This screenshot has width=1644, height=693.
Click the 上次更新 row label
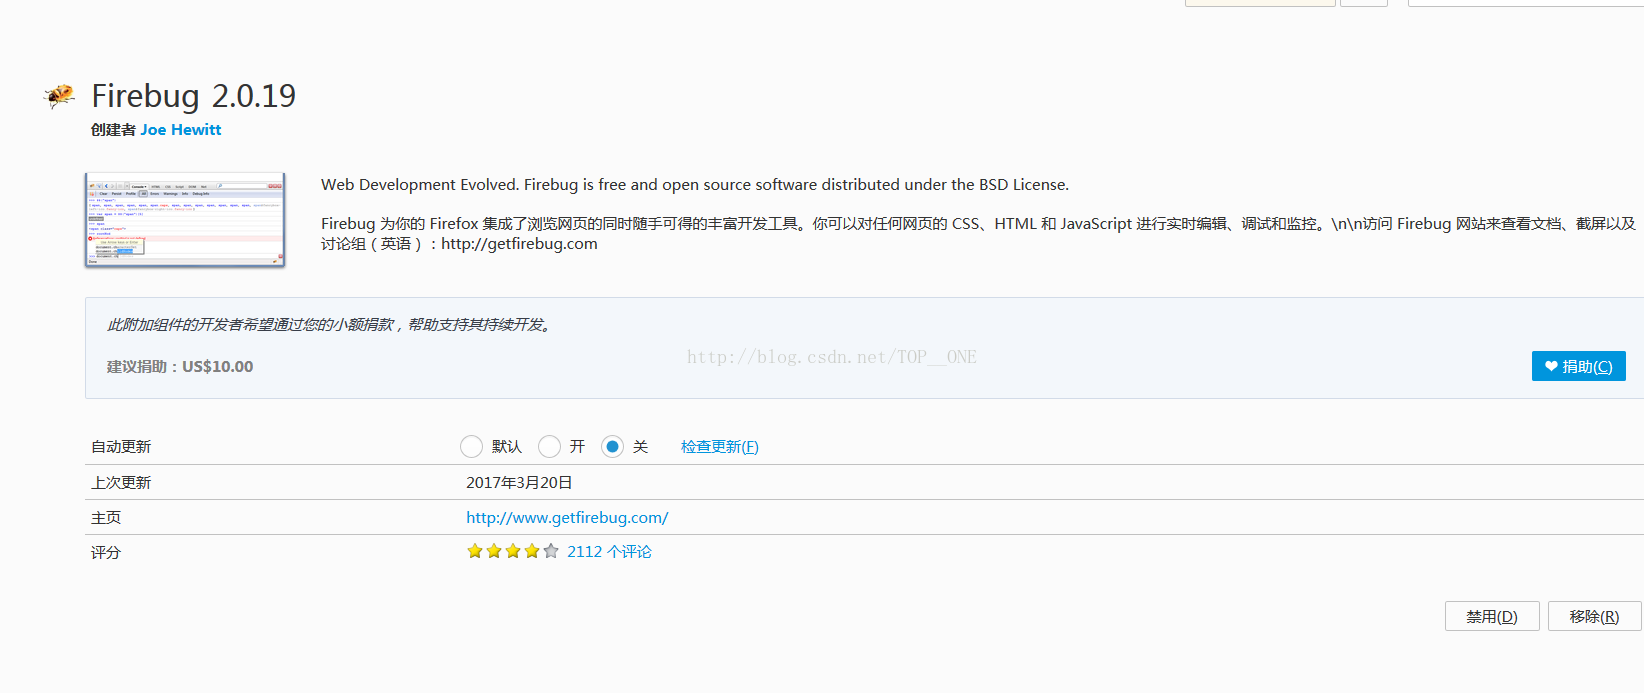pyautogui.click(x=121, y=483)
